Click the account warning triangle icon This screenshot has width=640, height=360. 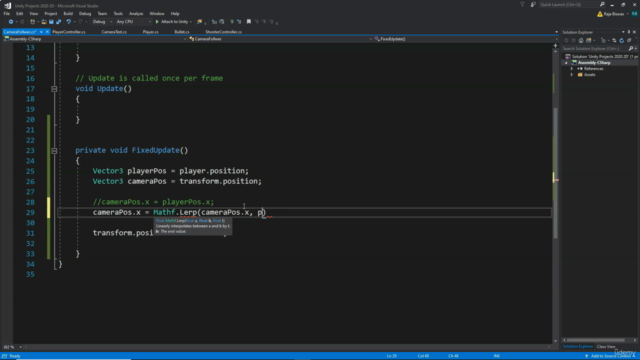(x=600, y=14)
